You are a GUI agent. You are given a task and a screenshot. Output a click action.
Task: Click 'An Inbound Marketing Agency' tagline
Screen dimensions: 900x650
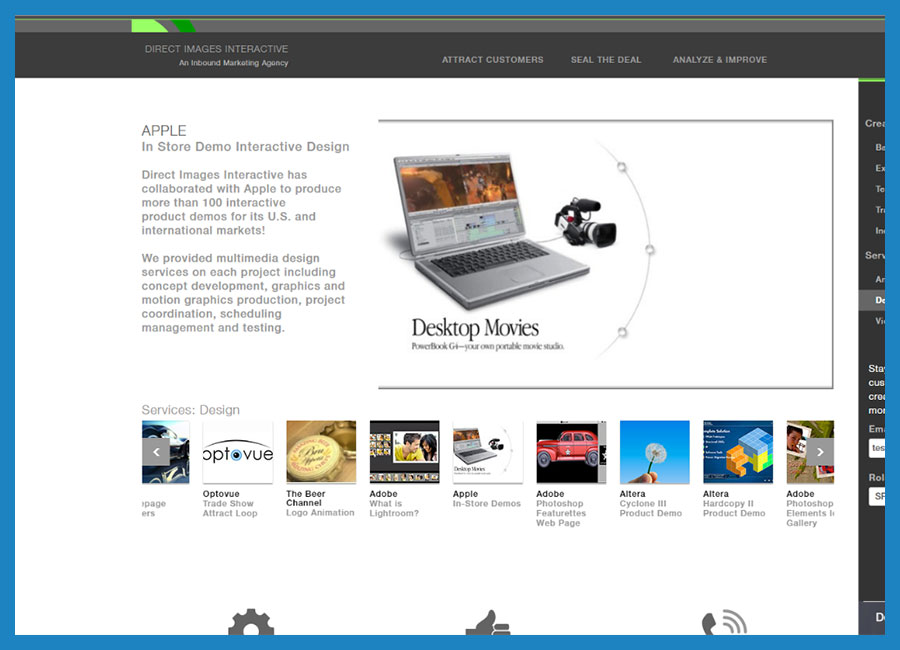click(x=234, y=63)
